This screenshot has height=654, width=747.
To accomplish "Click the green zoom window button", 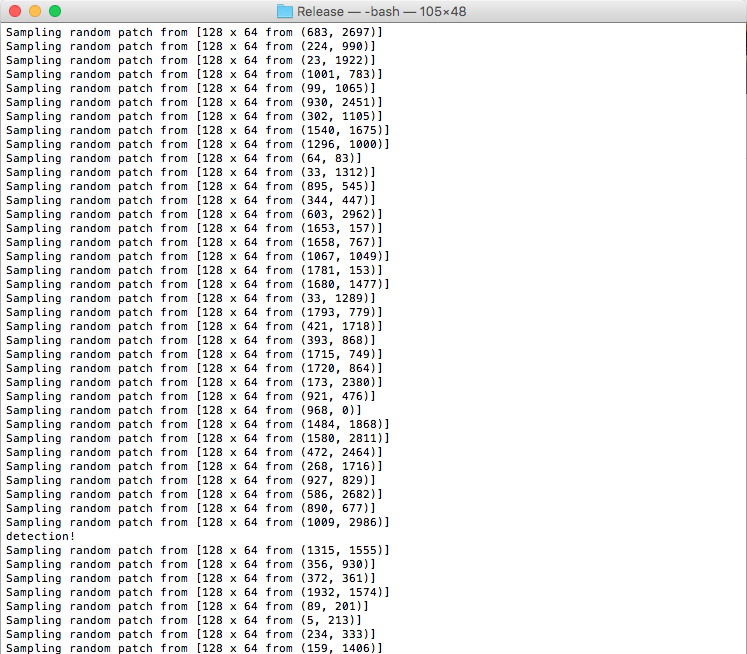I will tap(55, 11).
